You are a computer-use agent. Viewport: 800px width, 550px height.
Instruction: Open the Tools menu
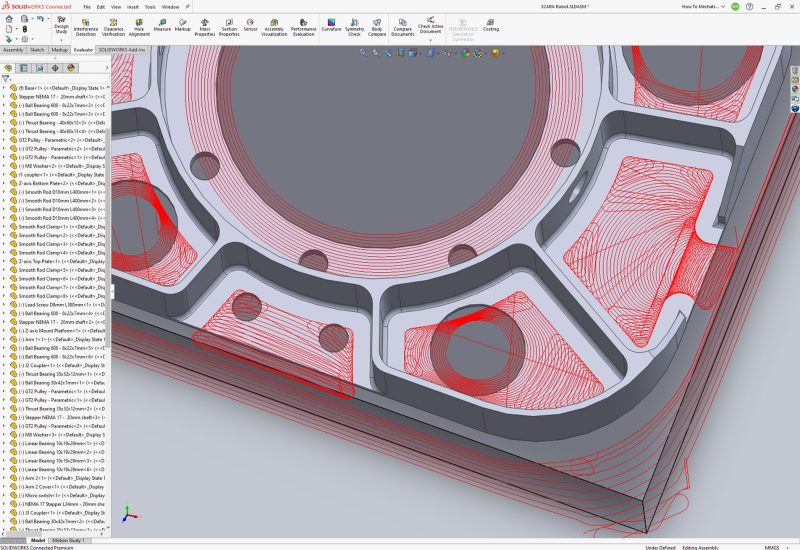click(x=150, y=7)
